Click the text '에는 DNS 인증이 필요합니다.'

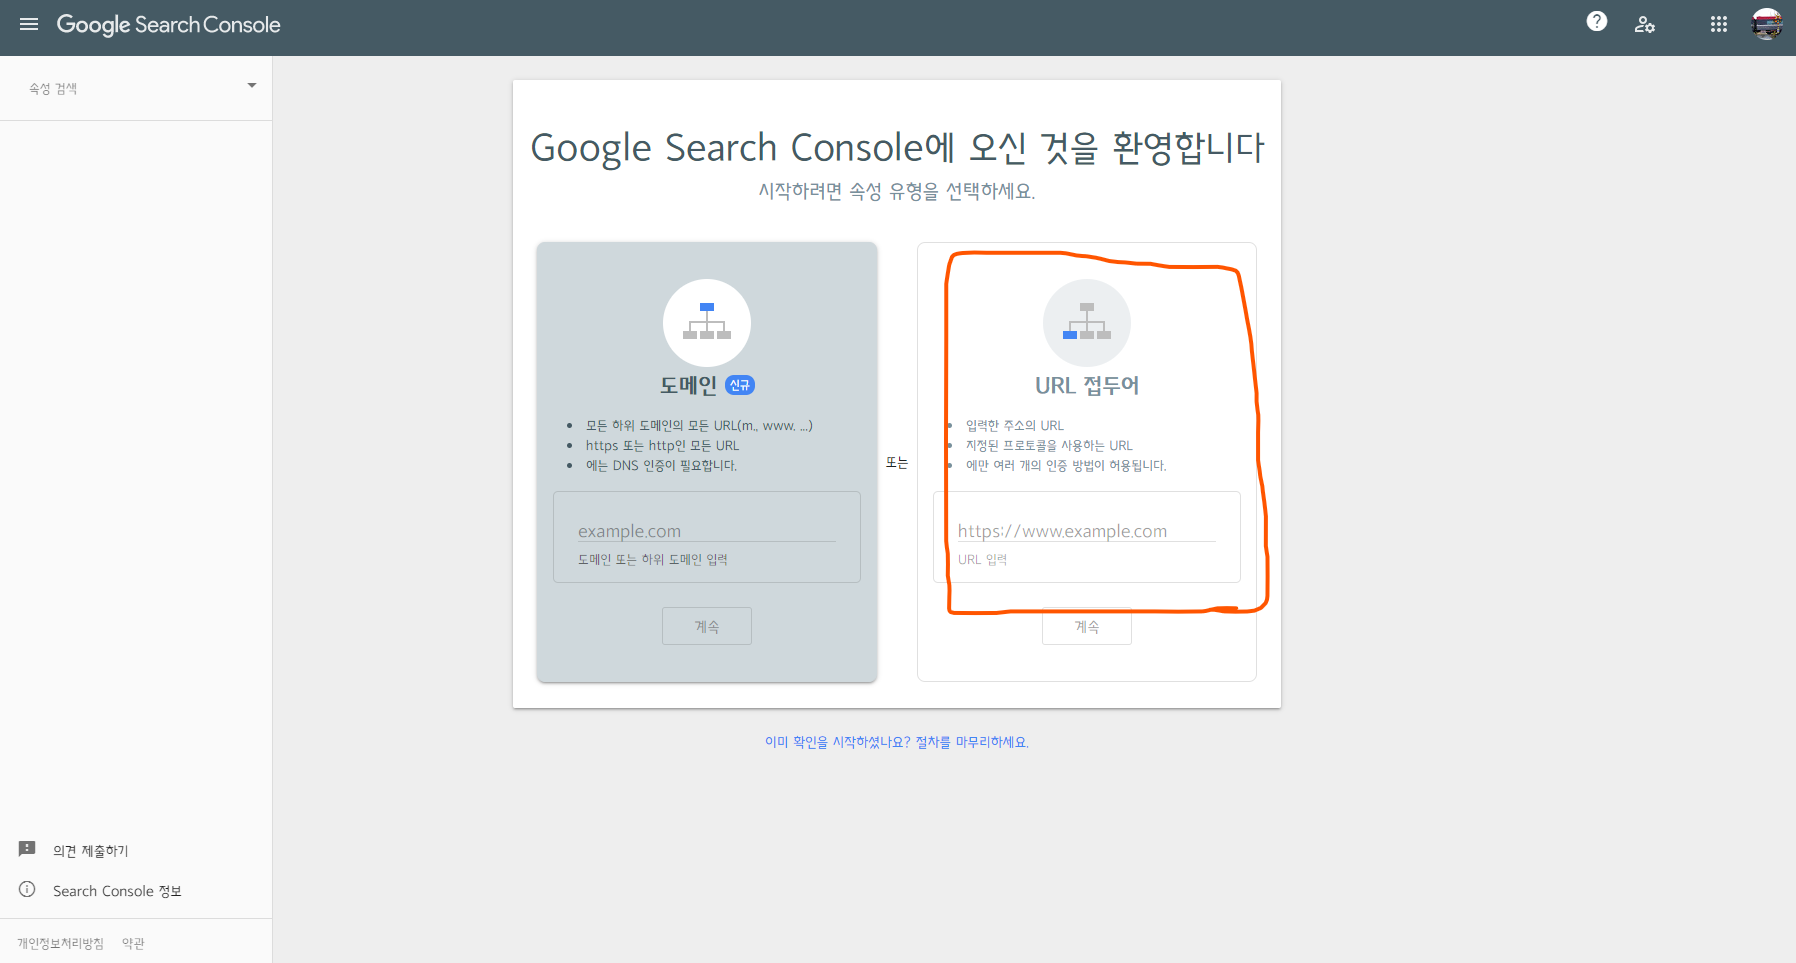point(661,465)
